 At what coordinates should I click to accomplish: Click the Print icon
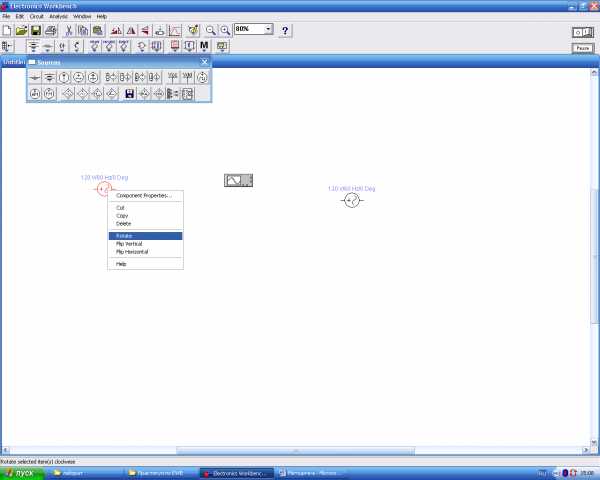[51, 30]
